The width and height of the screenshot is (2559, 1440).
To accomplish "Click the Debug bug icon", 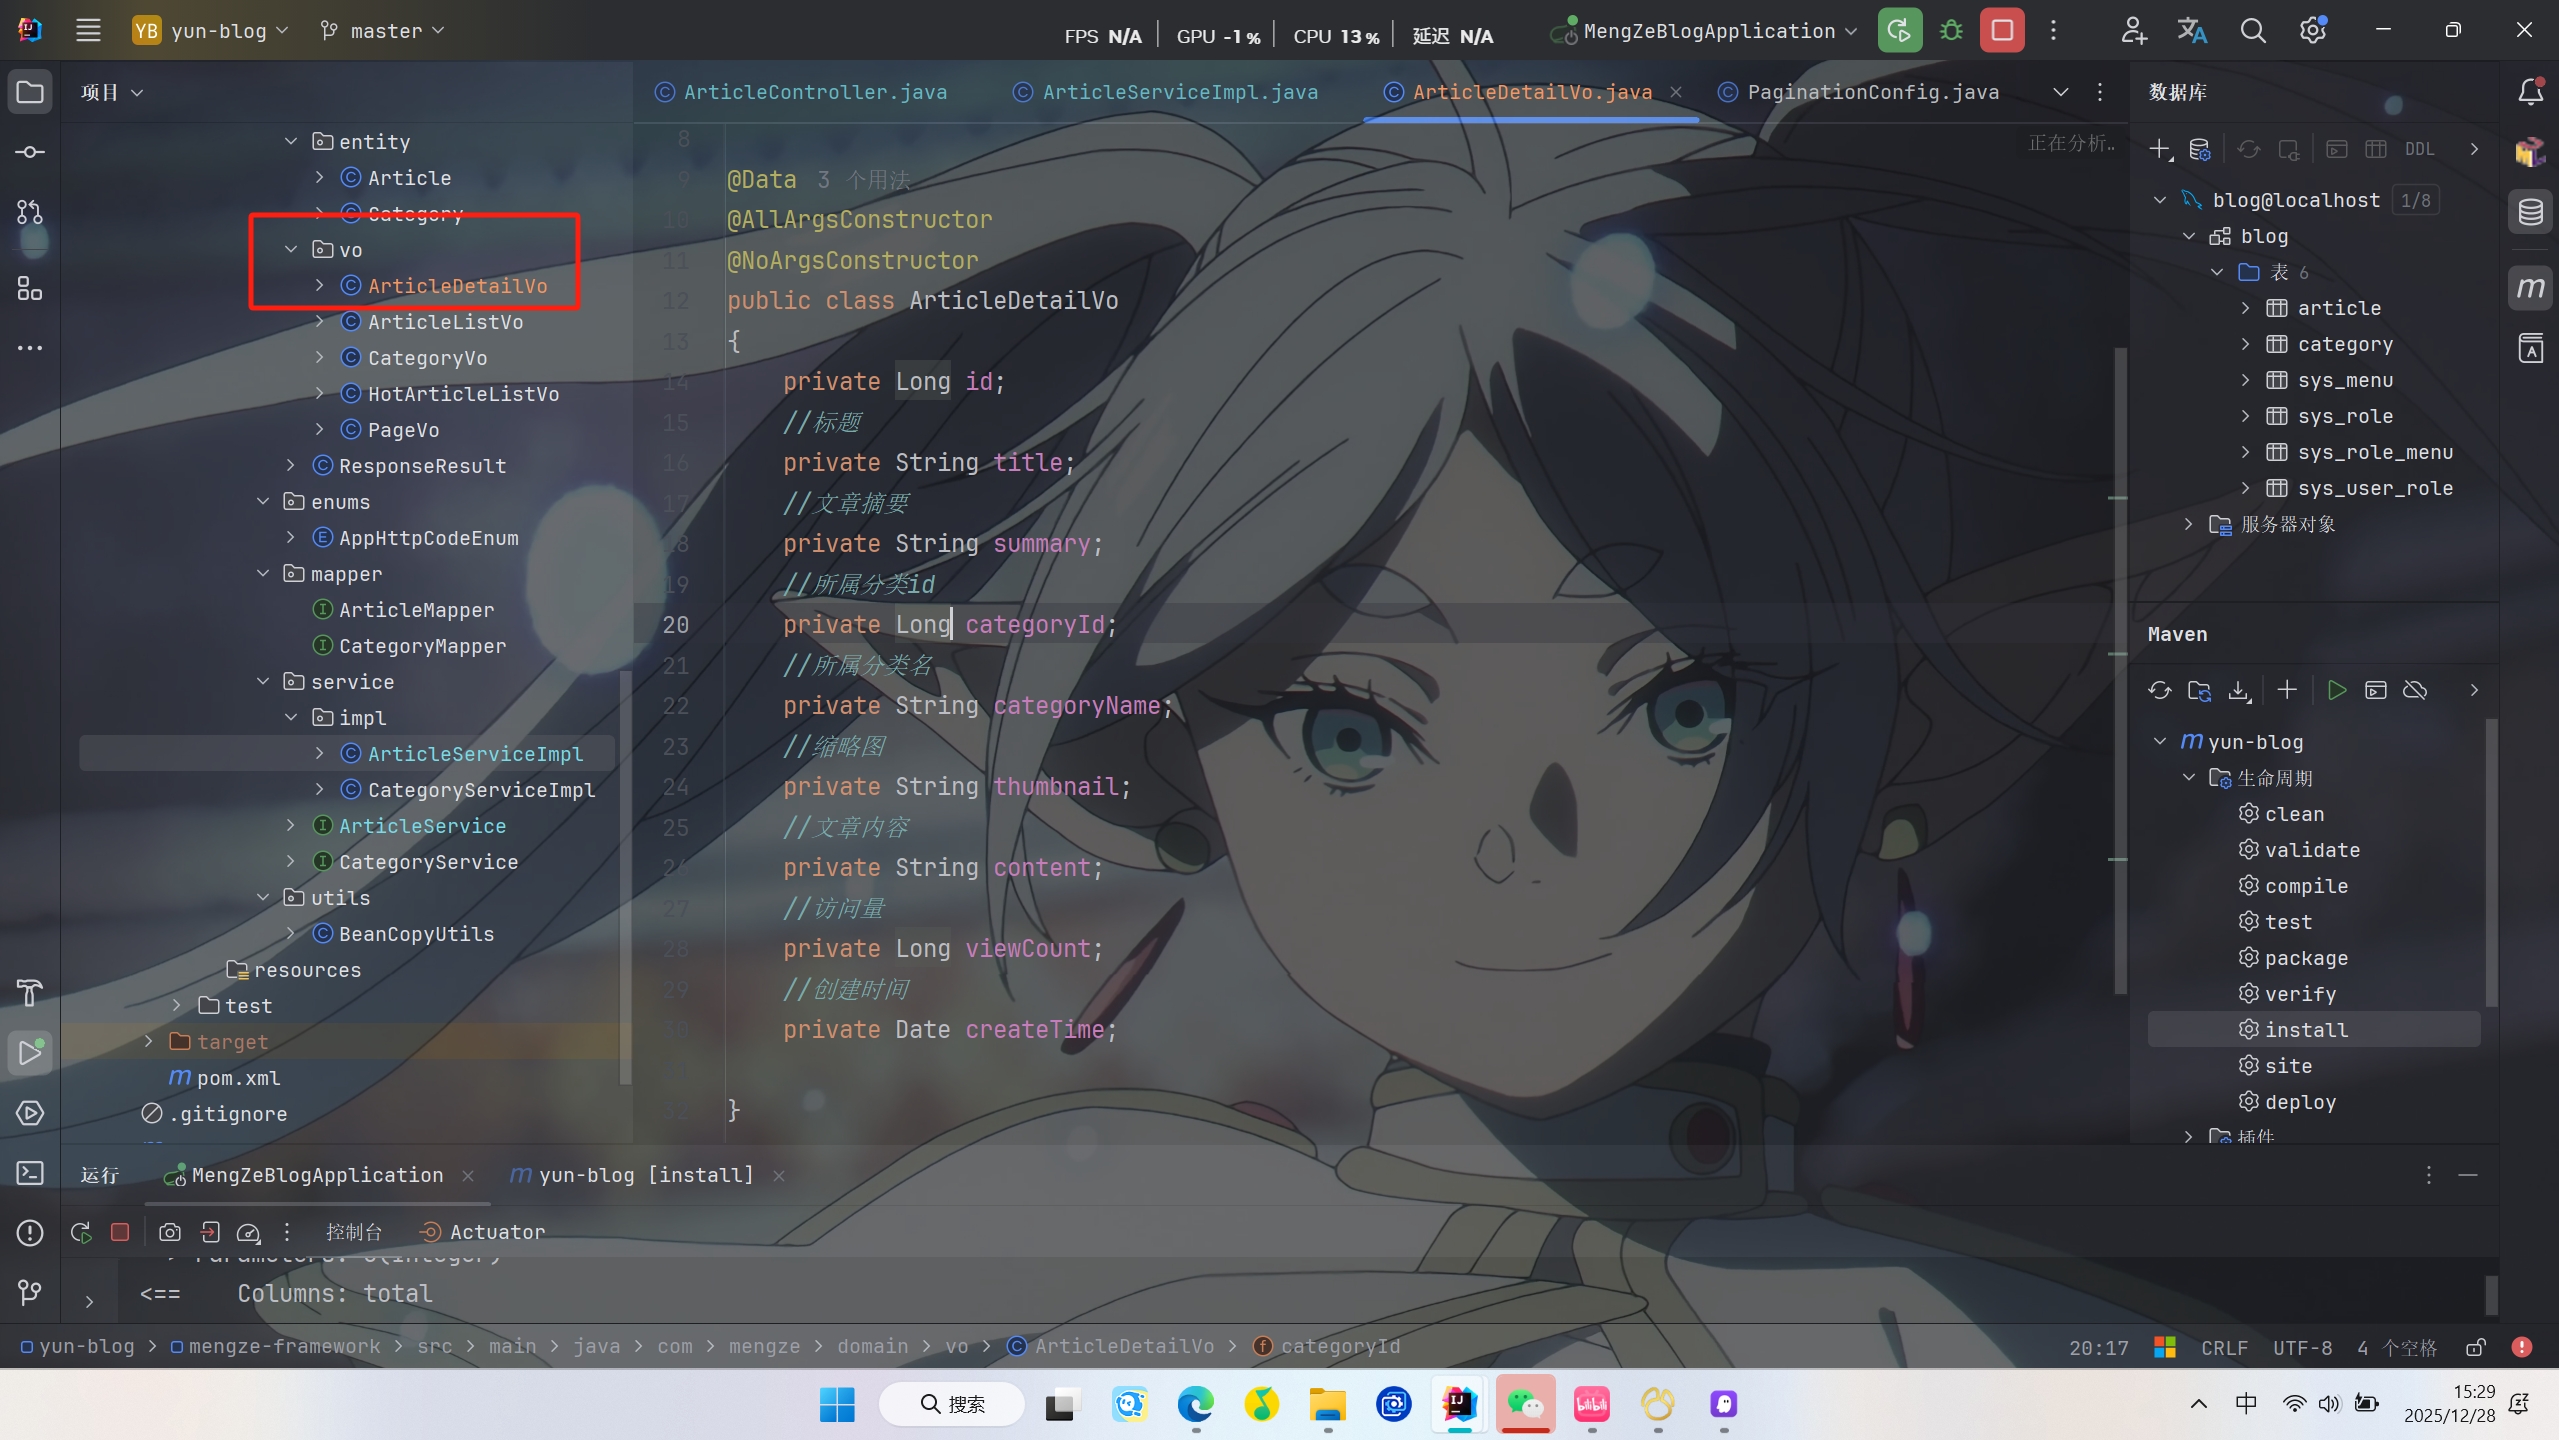I will (x=1951, y=31).
